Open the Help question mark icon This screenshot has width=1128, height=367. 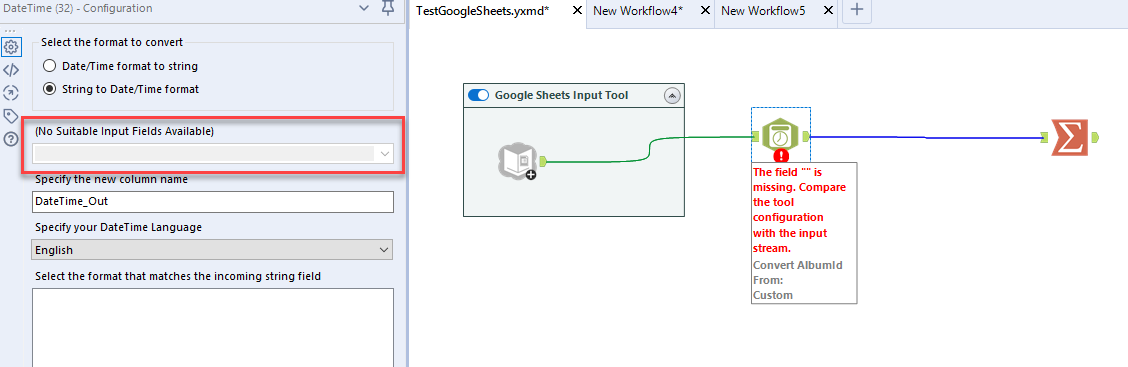(11, 139)
